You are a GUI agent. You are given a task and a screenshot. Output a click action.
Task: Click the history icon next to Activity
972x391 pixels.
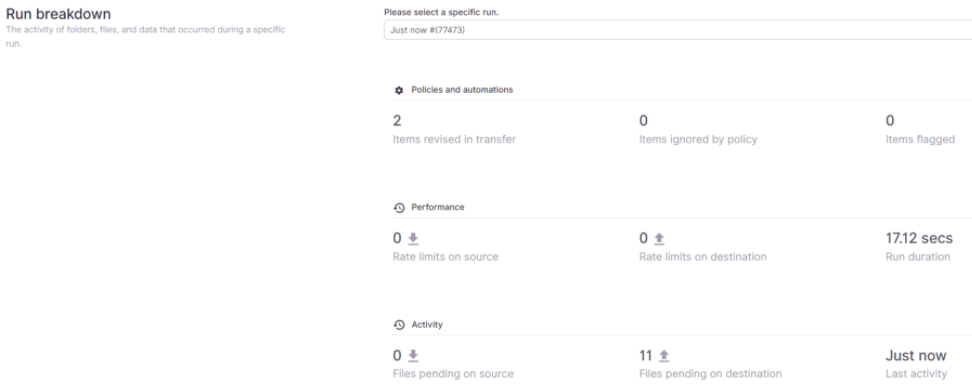(399, 325)
